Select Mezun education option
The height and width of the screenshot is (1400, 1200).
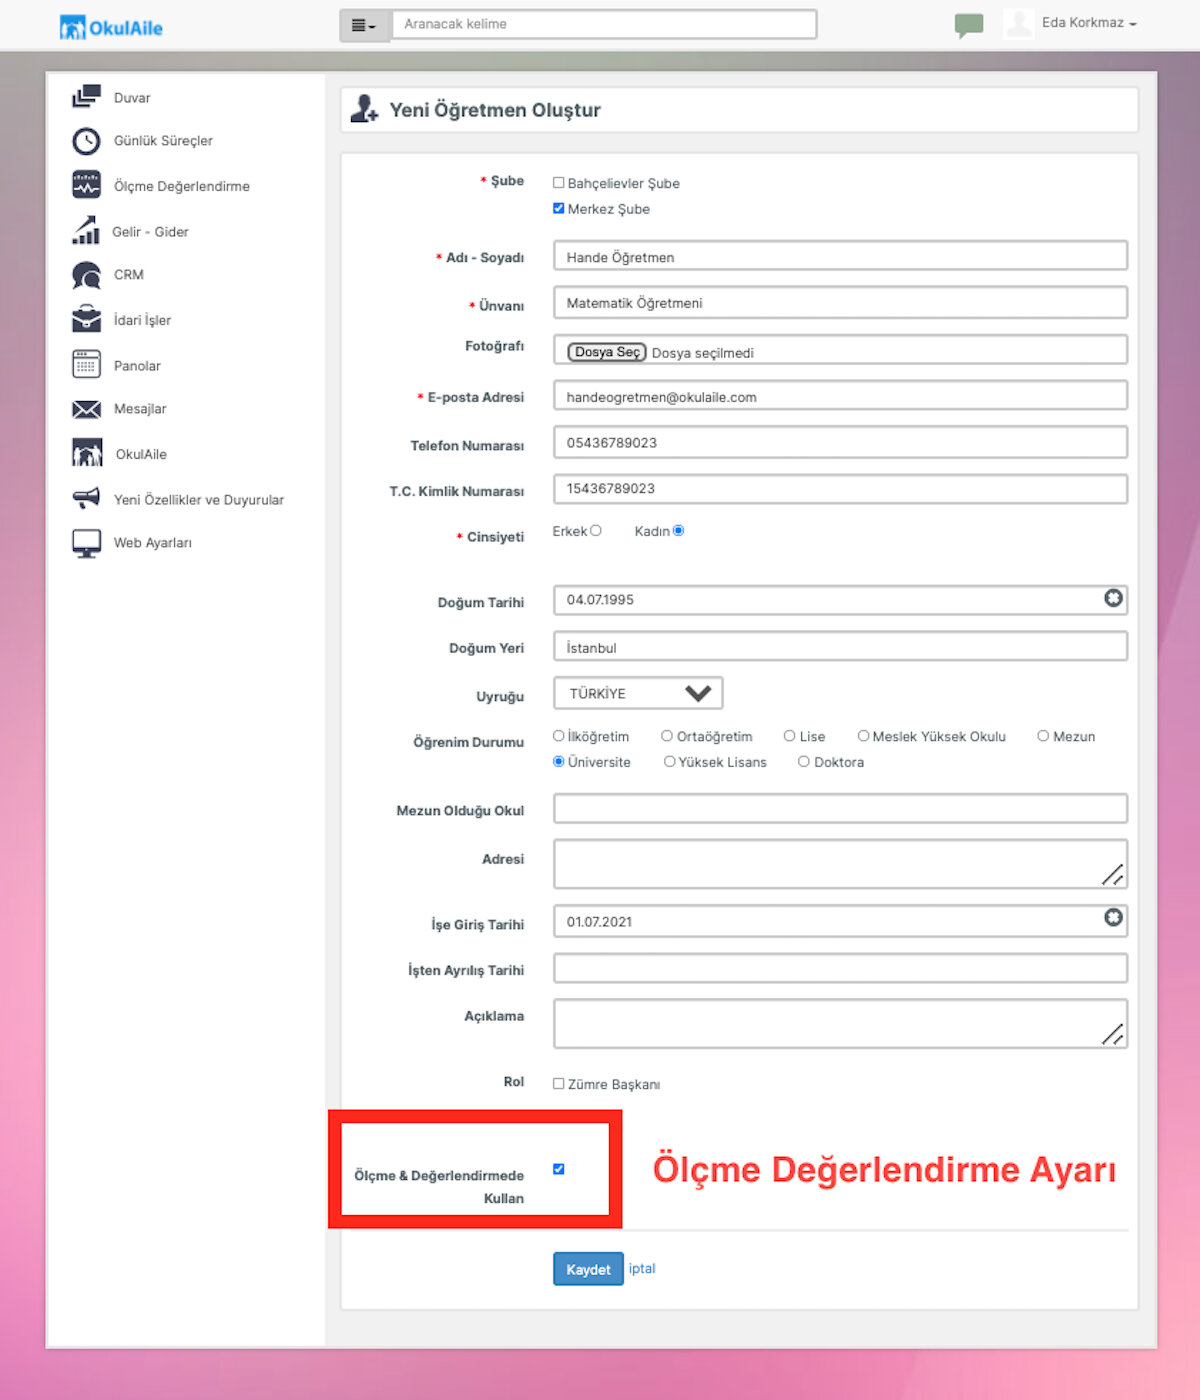pyautogui.click(x=1043, y=736)
